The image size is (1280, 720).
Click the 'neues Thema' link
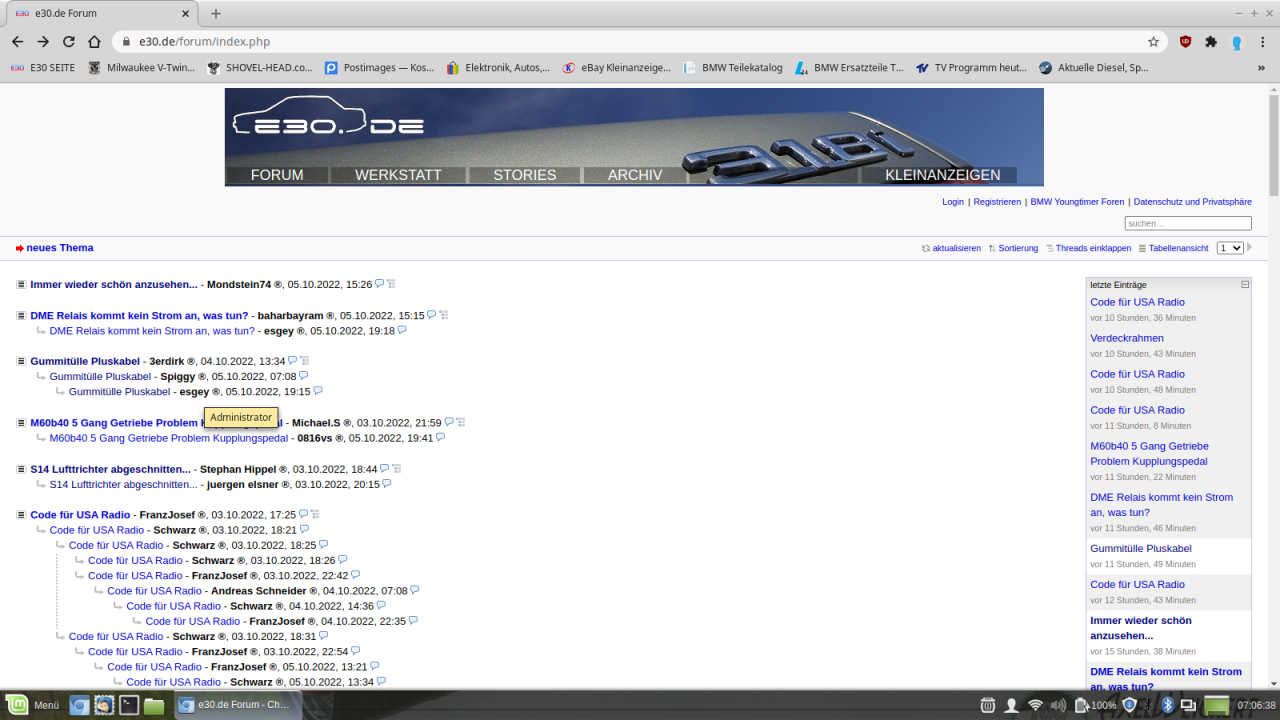pyautogui.click(x=60, y=248)
